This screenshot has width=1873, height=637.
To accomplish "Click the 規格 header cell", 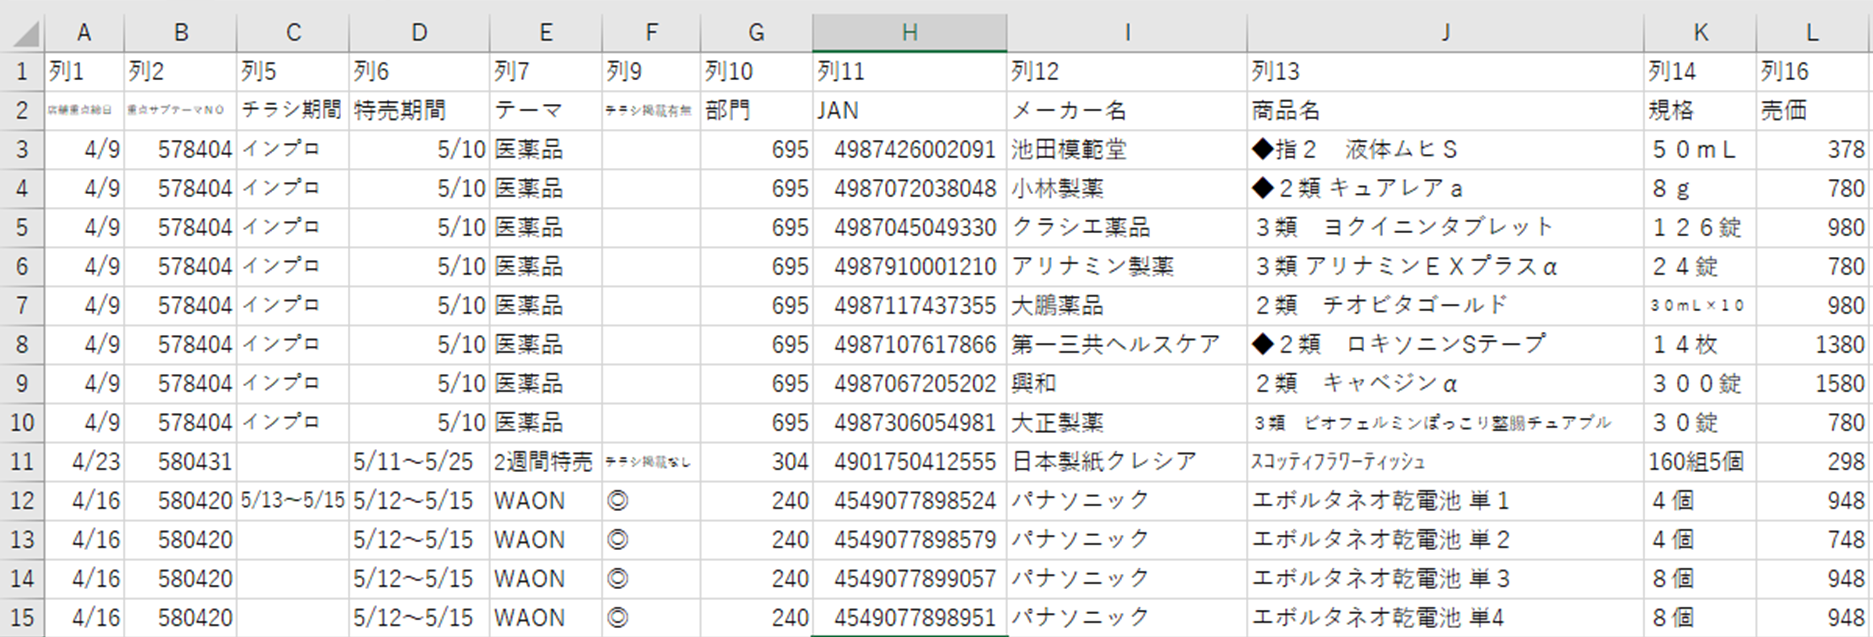I will pos(1700,110).
